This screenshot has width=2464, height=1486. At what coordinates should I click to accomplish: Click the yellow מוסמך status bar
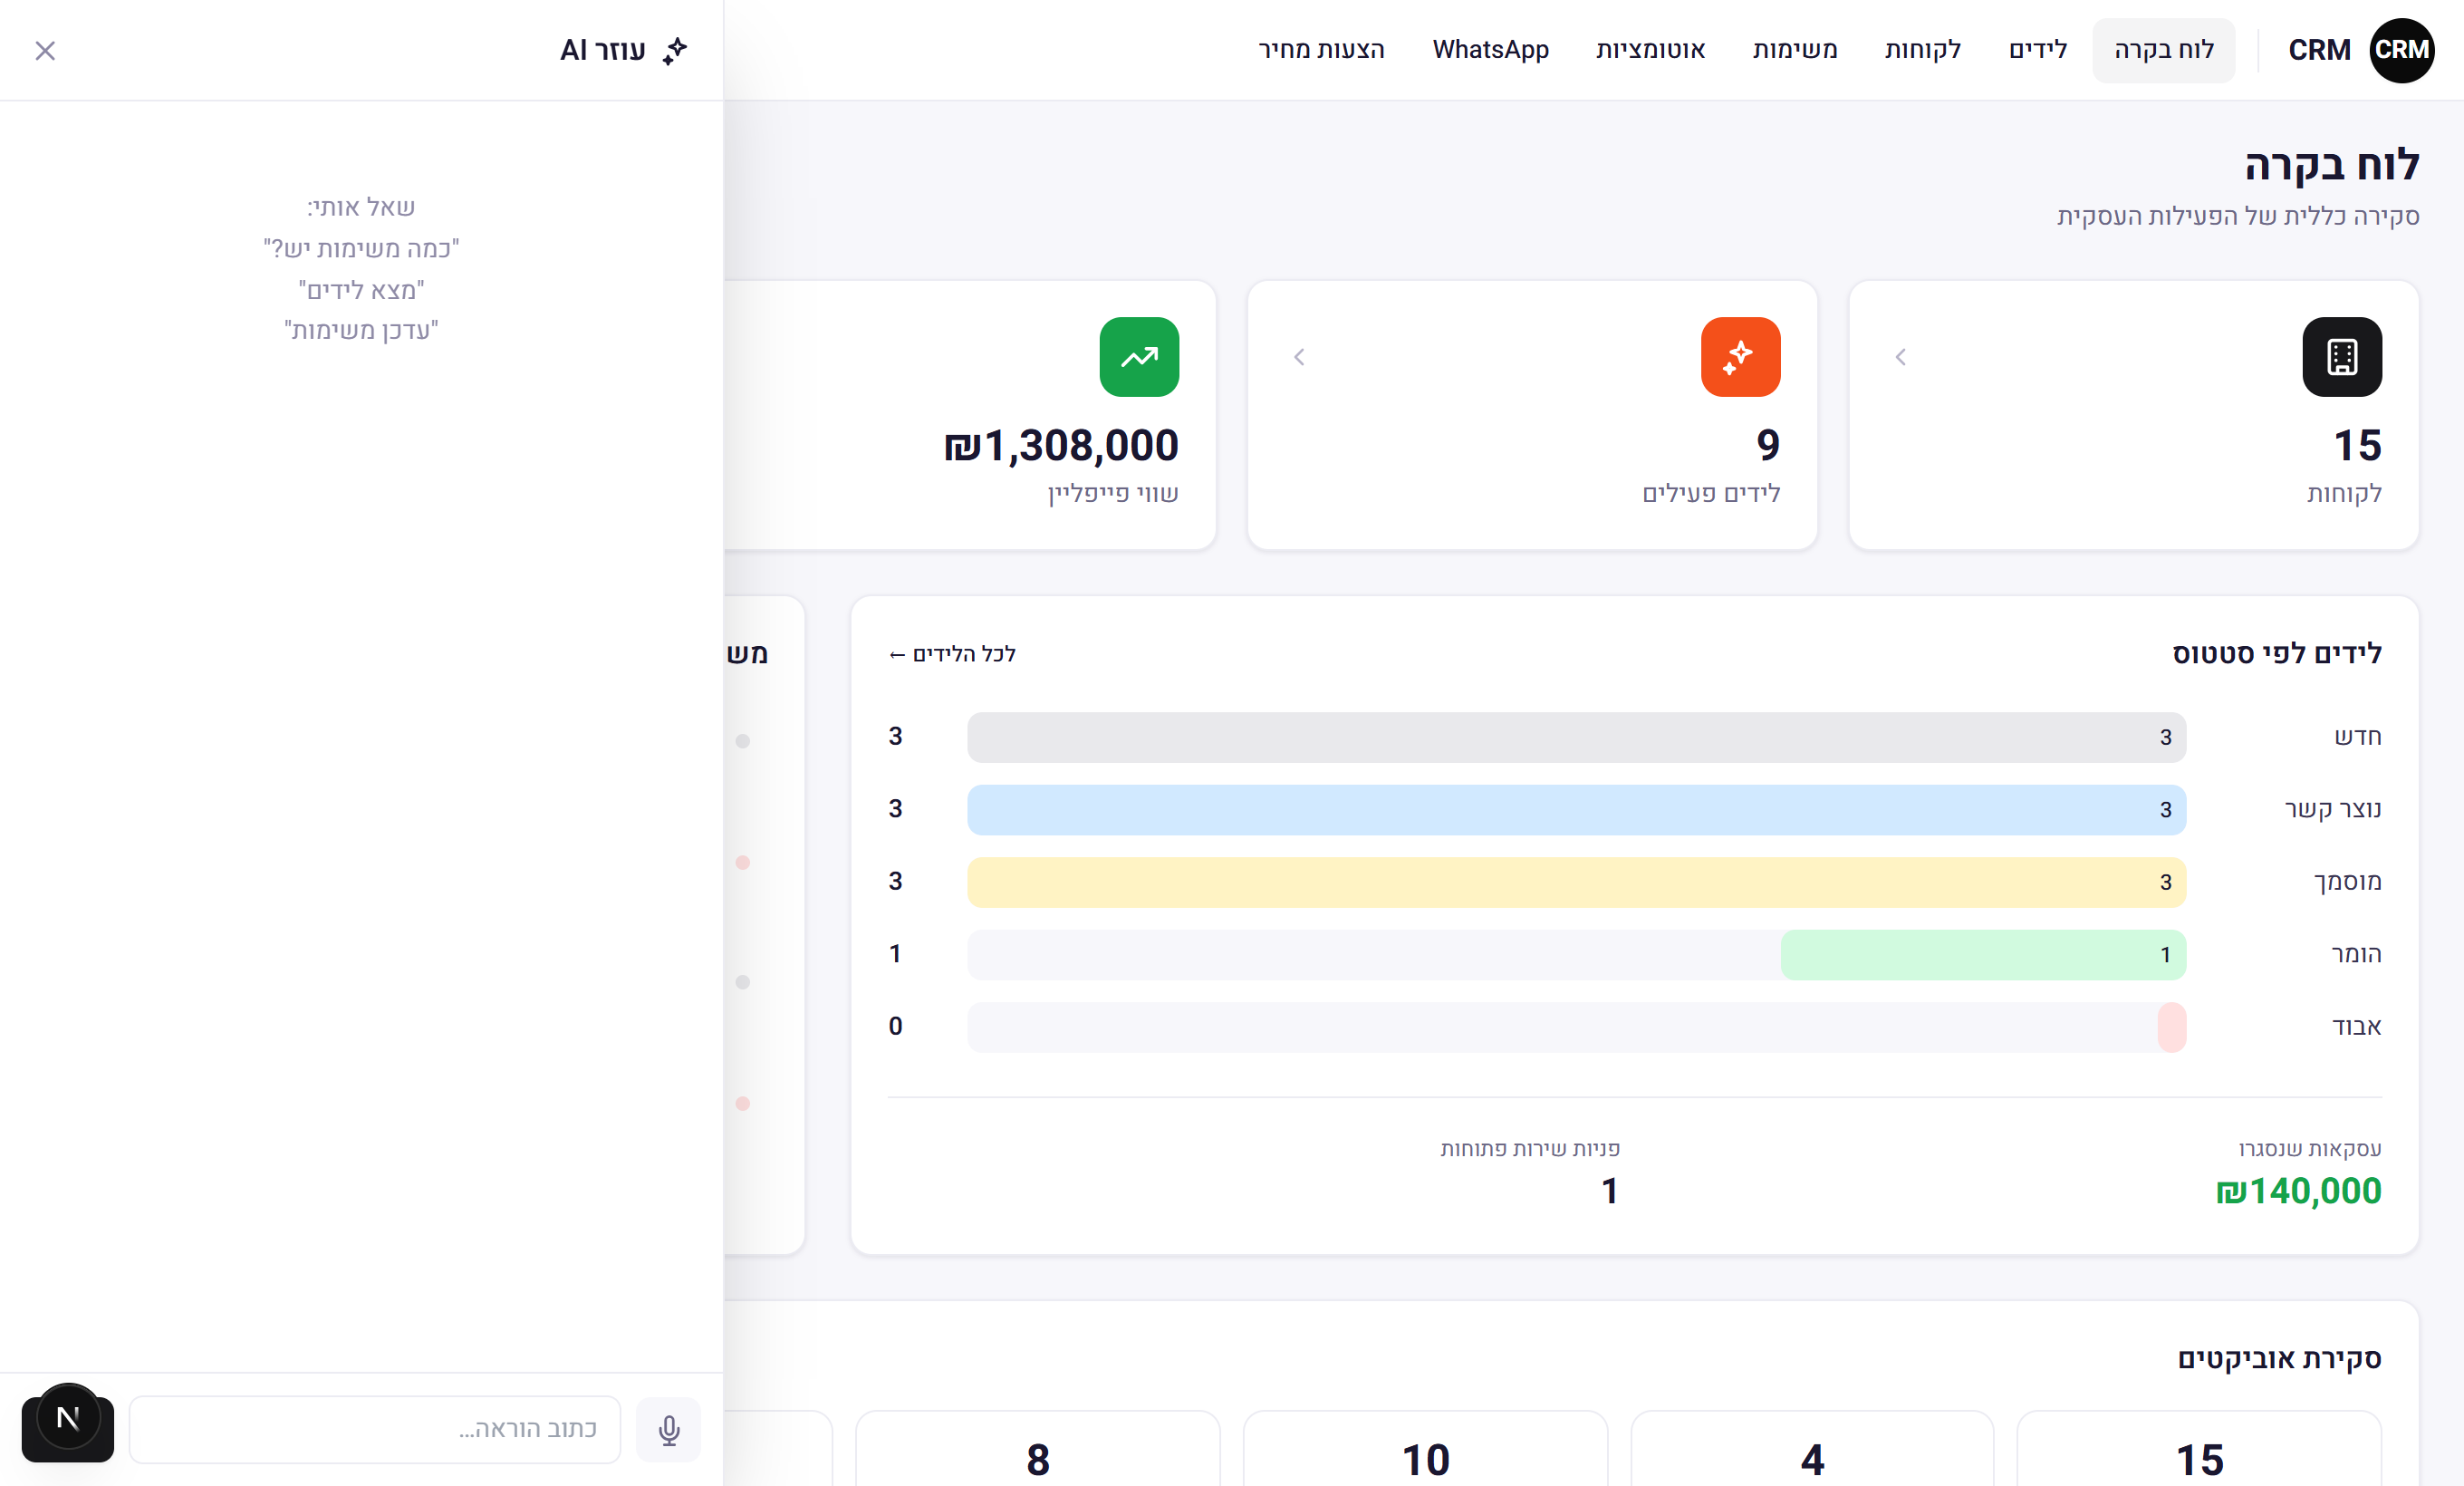tap(1576, 882)
